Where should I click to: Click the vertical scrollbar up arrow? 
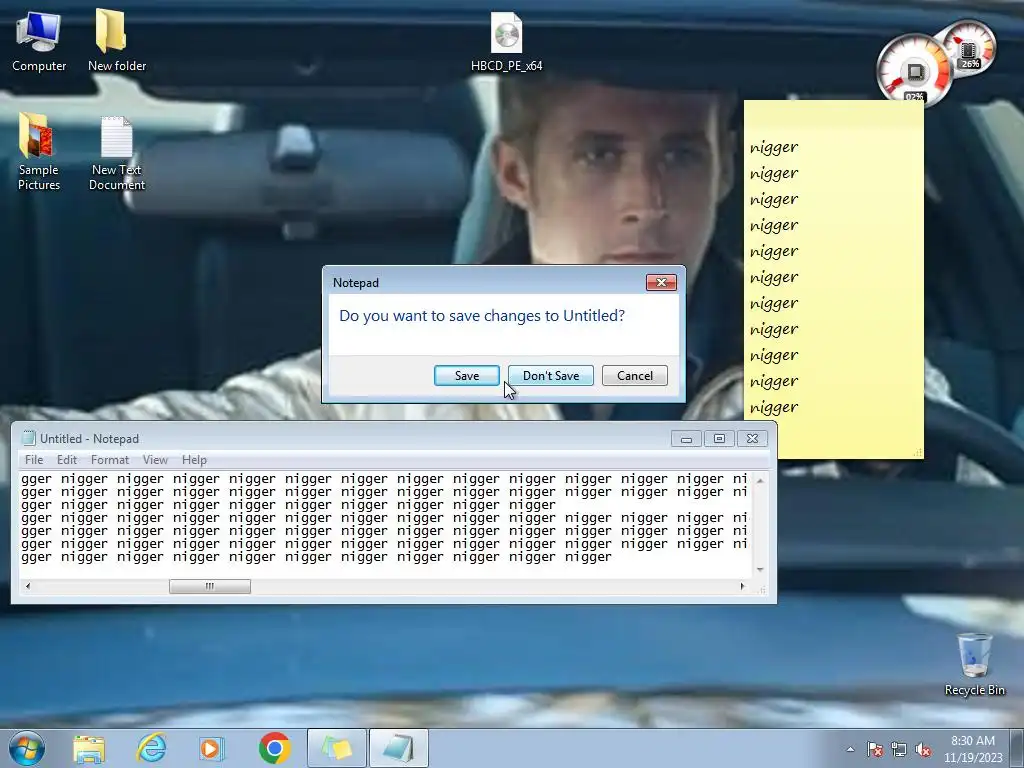(x=760, y=480)
